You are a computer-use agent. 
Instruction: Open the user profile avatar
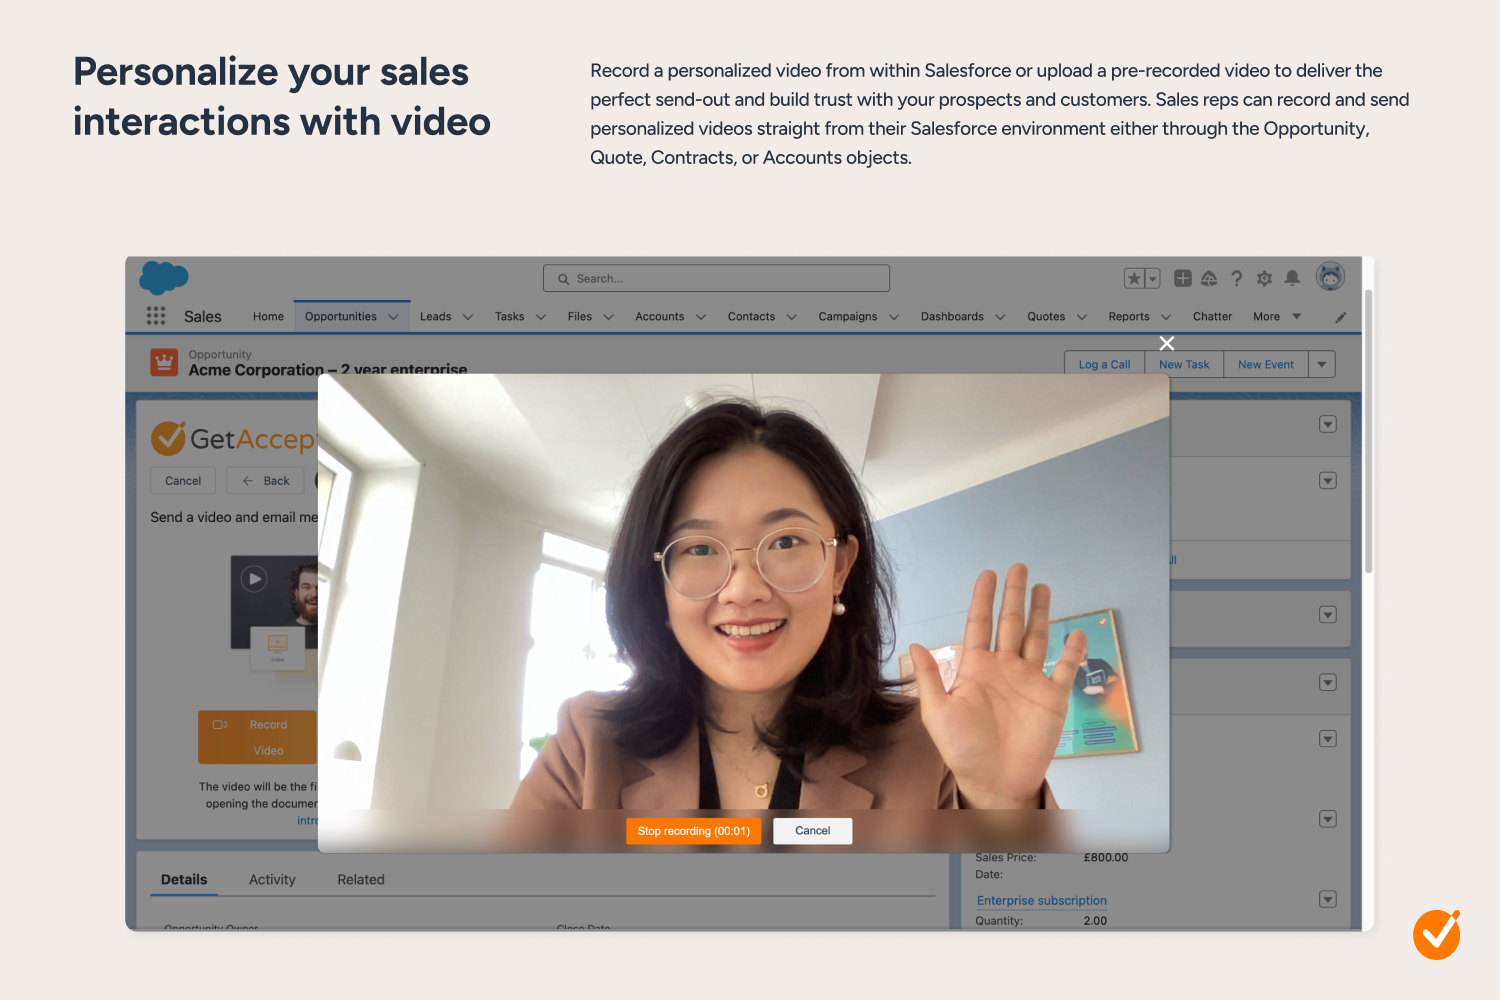1330,277
